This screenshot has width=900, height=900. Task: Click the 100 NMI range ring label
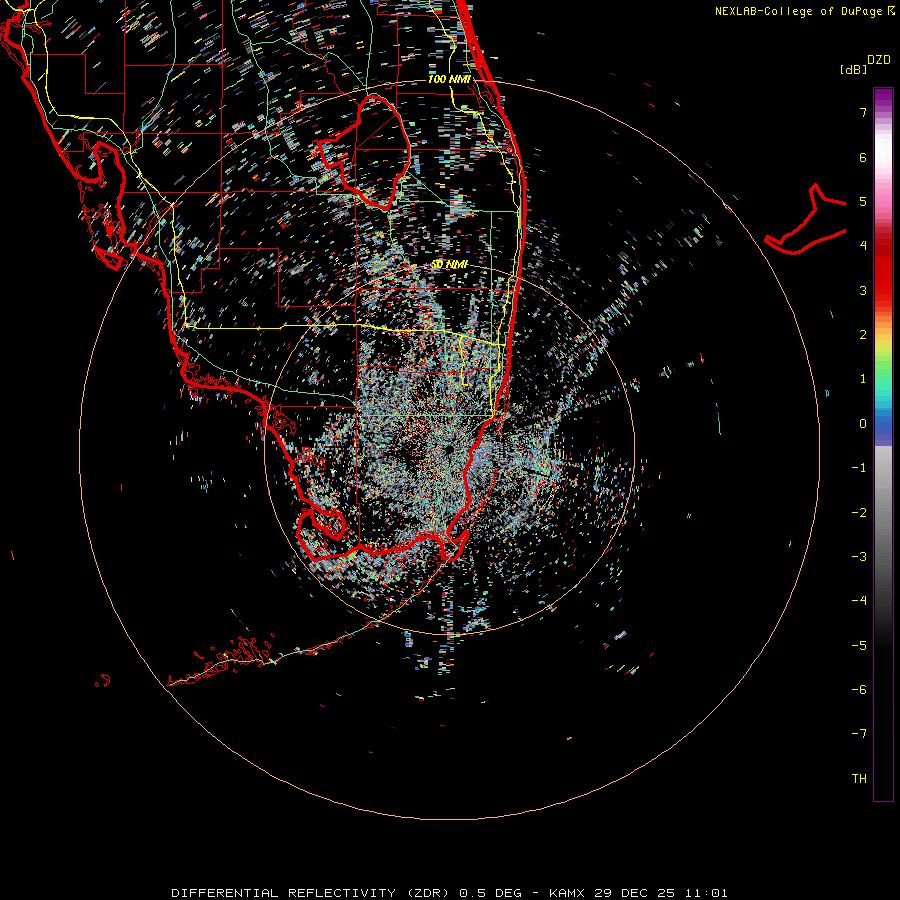click(x=449, y=79)
